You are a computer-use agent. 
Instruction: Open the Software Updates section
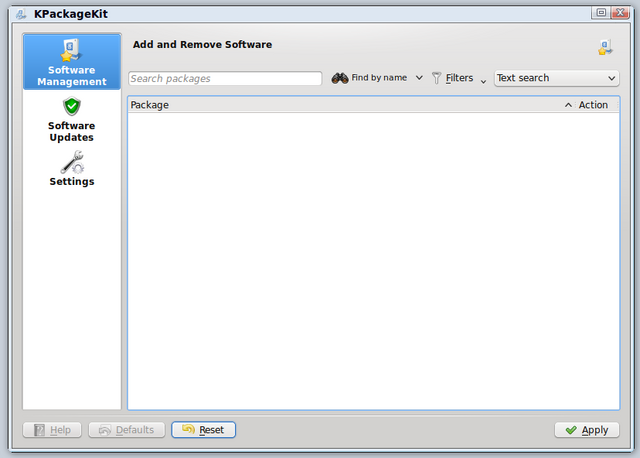pos(72,119)
